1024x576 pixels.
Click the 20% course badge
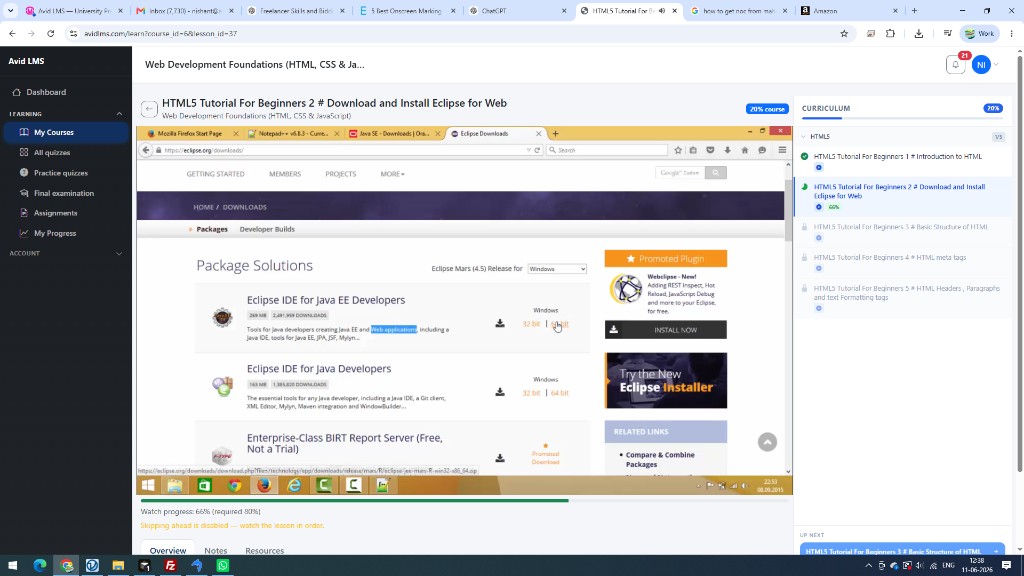[x=767, y=109]
